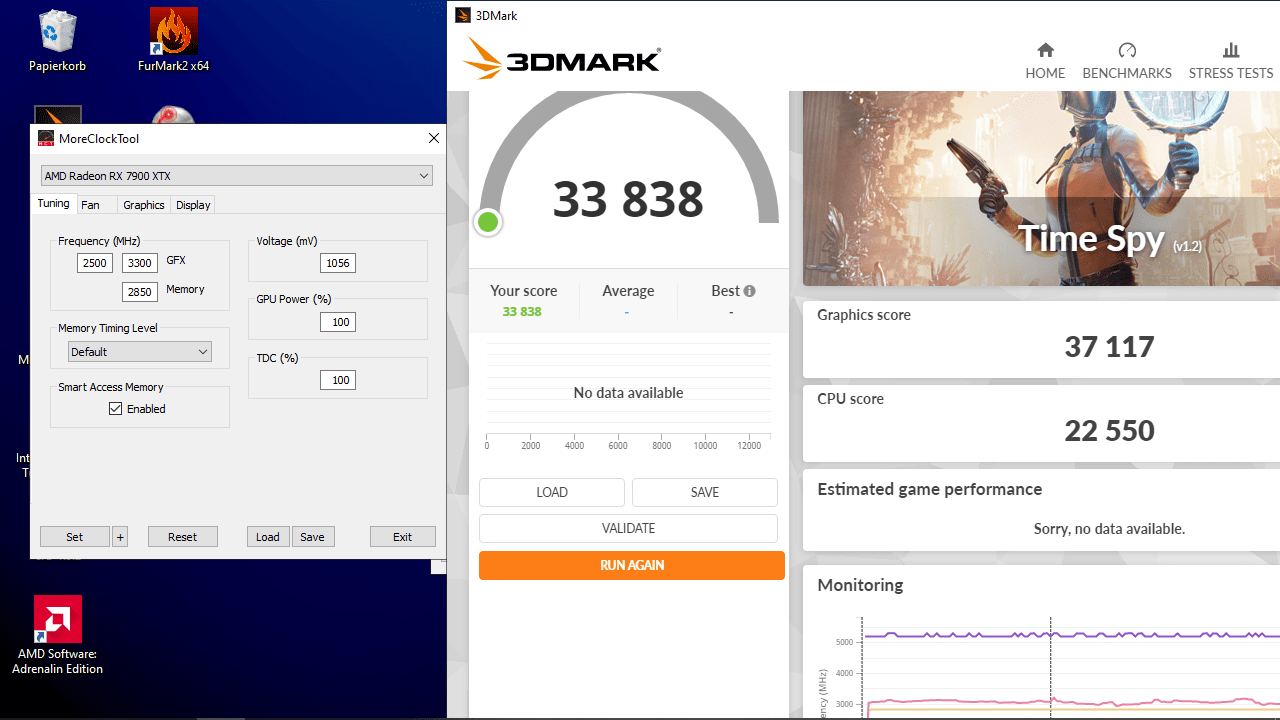Open the Papierkorb recycle bin icon
Viewport: 1280px width, 720px height.
(57, 40)
